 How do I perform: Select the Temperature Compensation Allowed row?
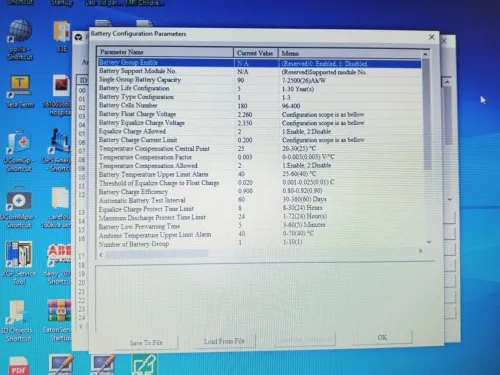(x=260, y=166)
